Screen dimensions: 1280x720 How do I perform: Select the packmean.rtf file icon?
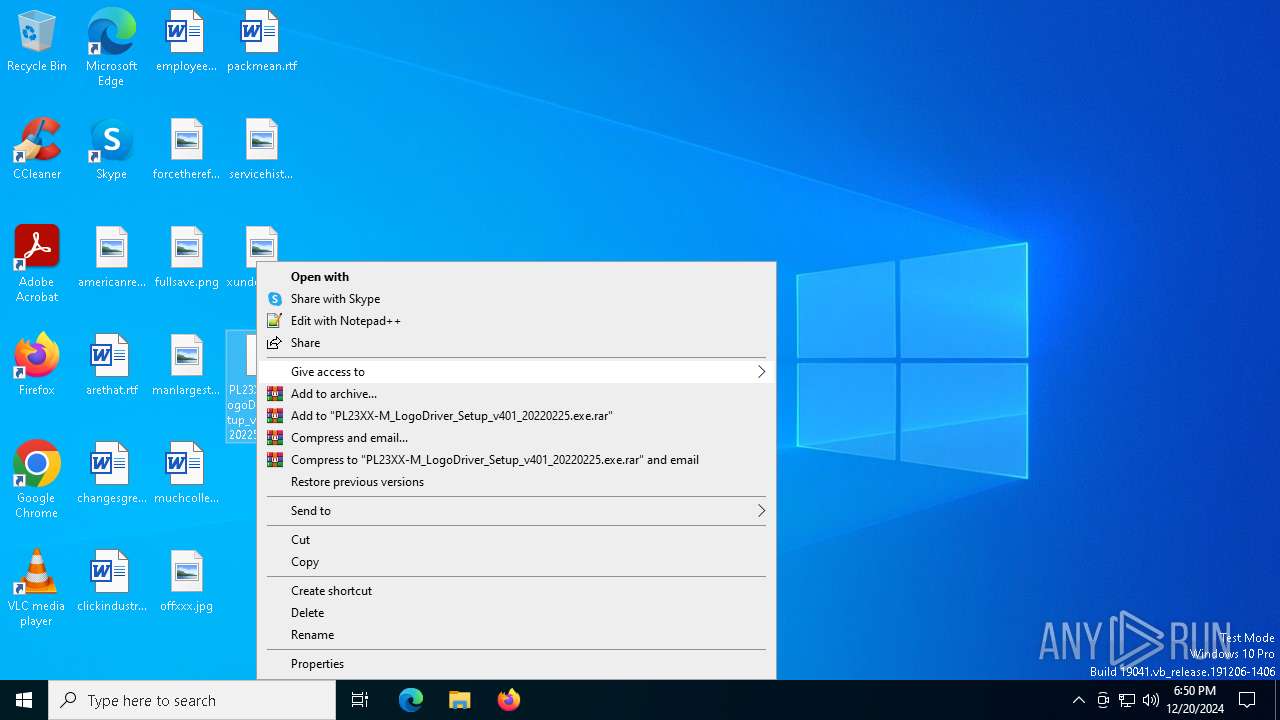click(x=261, y=42)
